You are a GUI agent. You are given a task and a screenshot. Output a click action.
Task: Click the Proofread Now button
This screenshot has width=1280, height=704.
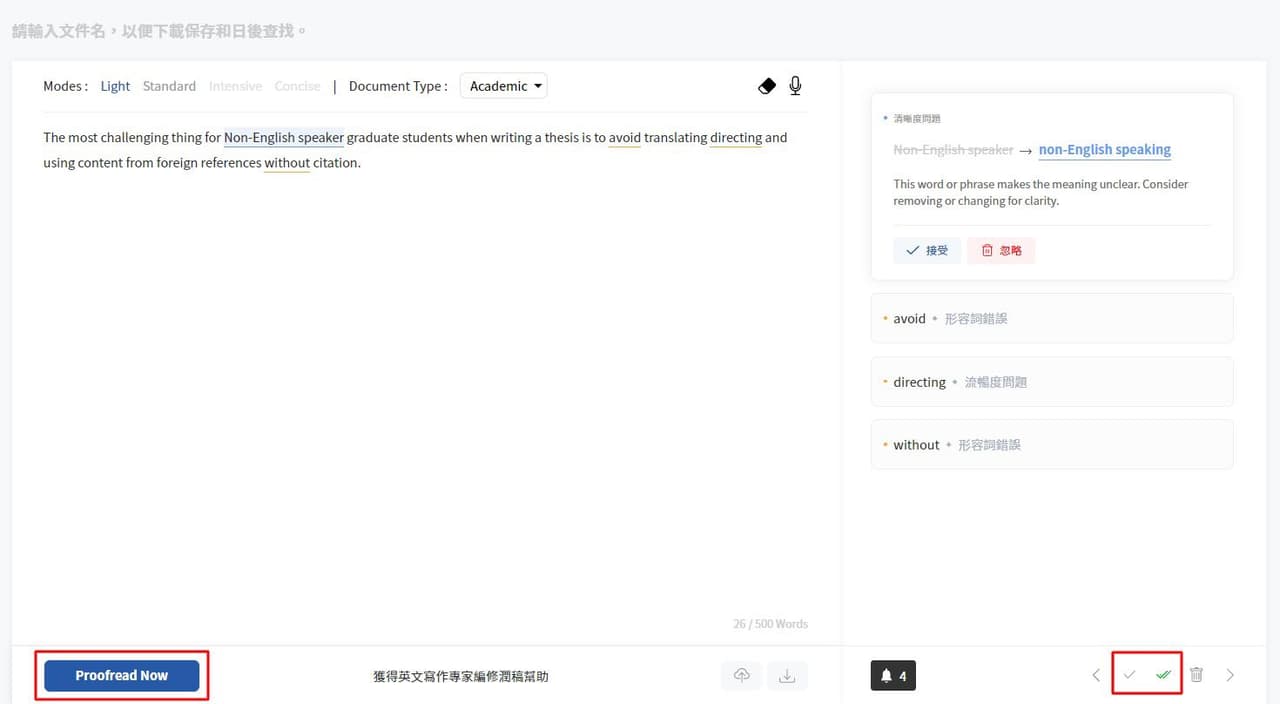(x=121, y=676)
